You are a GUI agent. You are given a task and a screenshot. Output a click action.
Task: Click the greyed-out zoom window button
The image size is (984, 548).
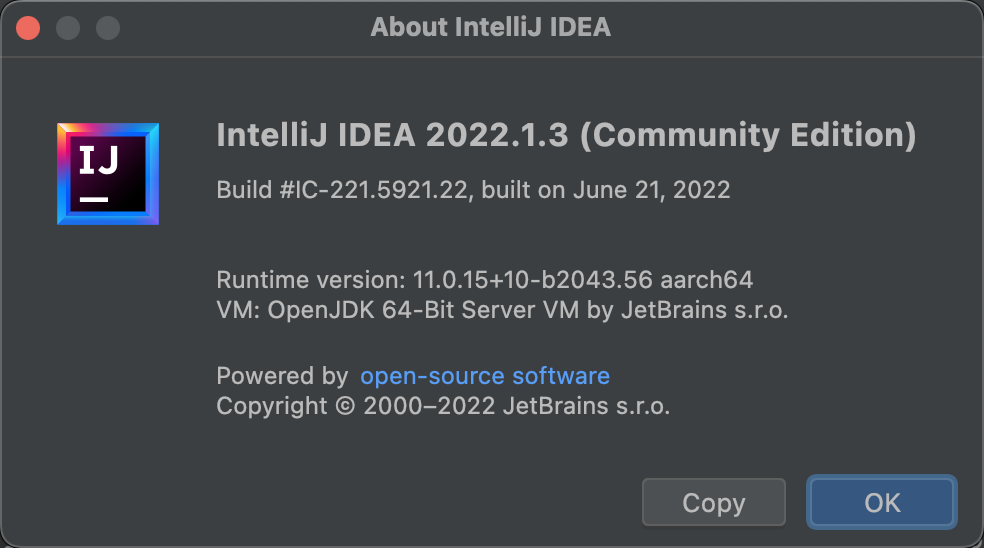coord(108,28)
